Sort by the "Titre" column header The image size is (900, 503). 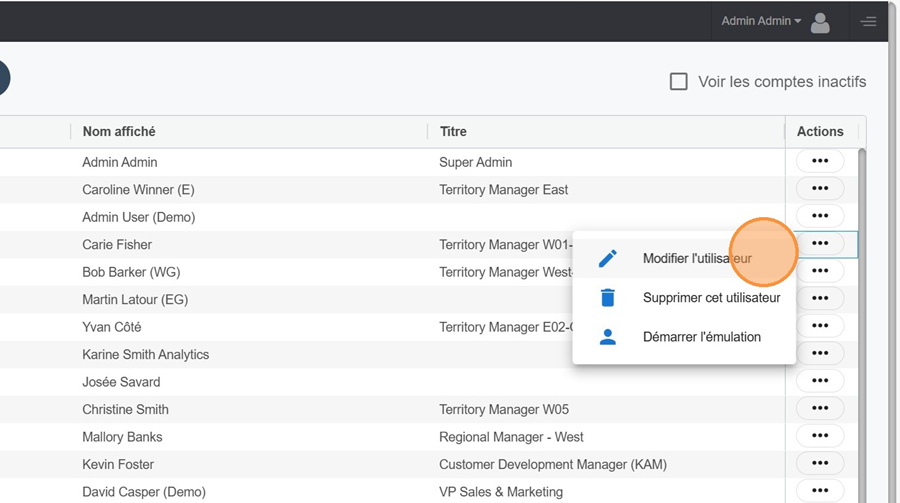coord(453,132)
